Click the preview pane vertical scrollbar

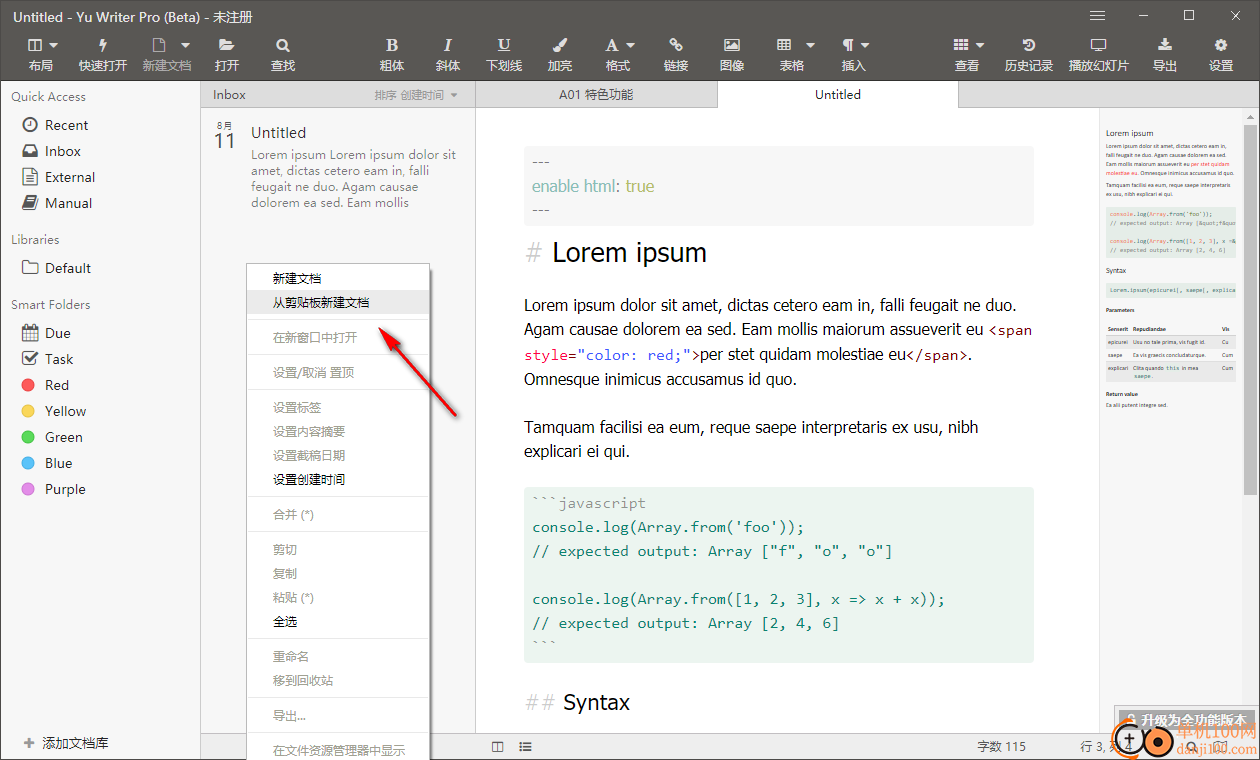pyautogui.click(x=1250, y=310)
